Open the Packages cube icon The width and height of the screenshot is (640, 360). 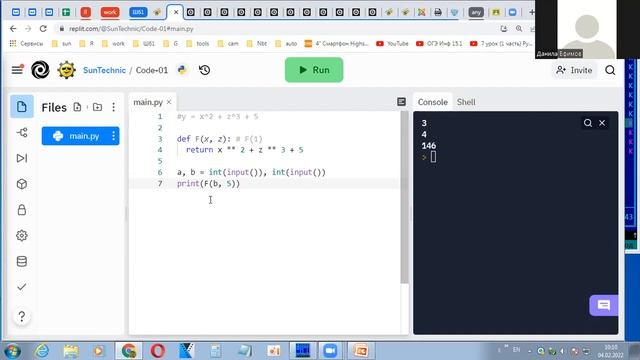[x=22, y=184]
